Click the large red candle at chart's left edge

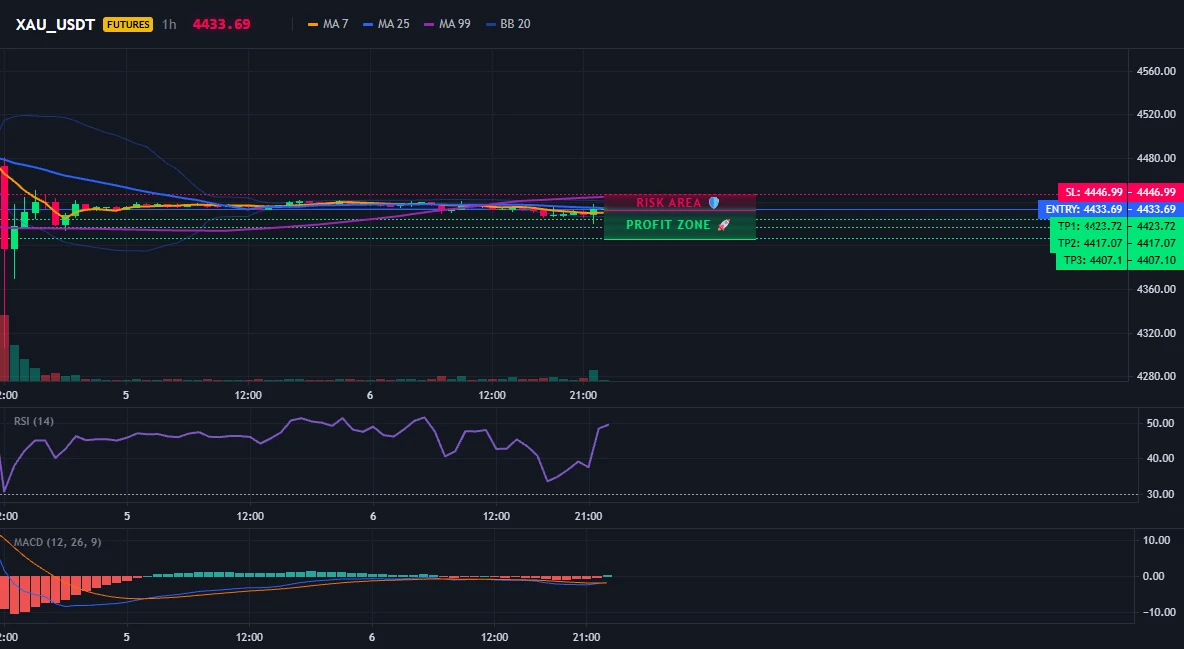click(x=5, y=208)
